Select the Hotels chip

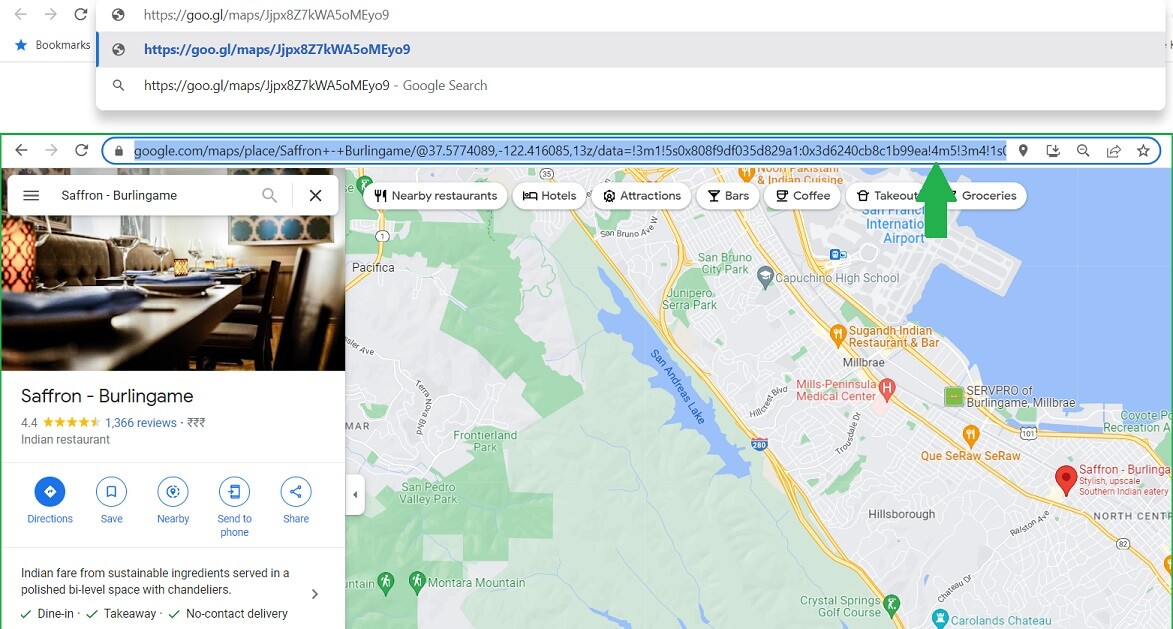tap(549, 196)
